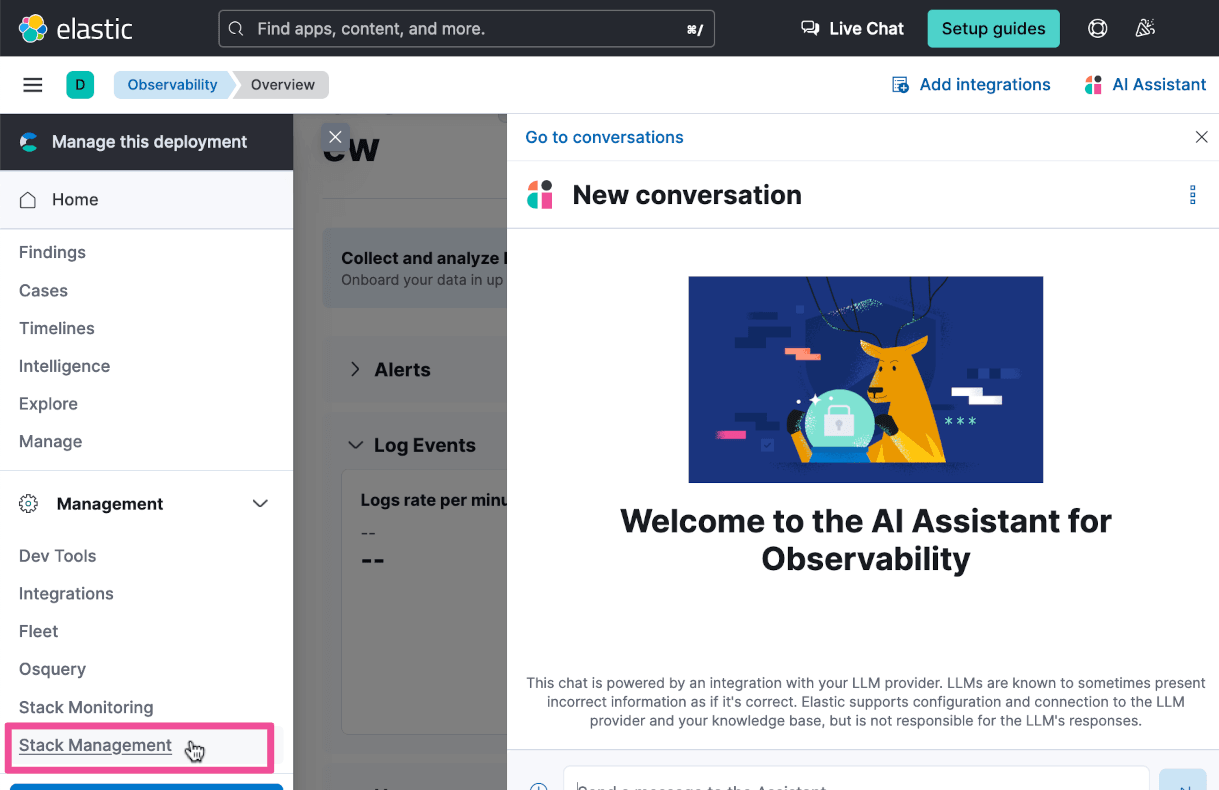Click the Elastic logo in header
This screenshot has height=790, width=1219.
coord(75,29)
